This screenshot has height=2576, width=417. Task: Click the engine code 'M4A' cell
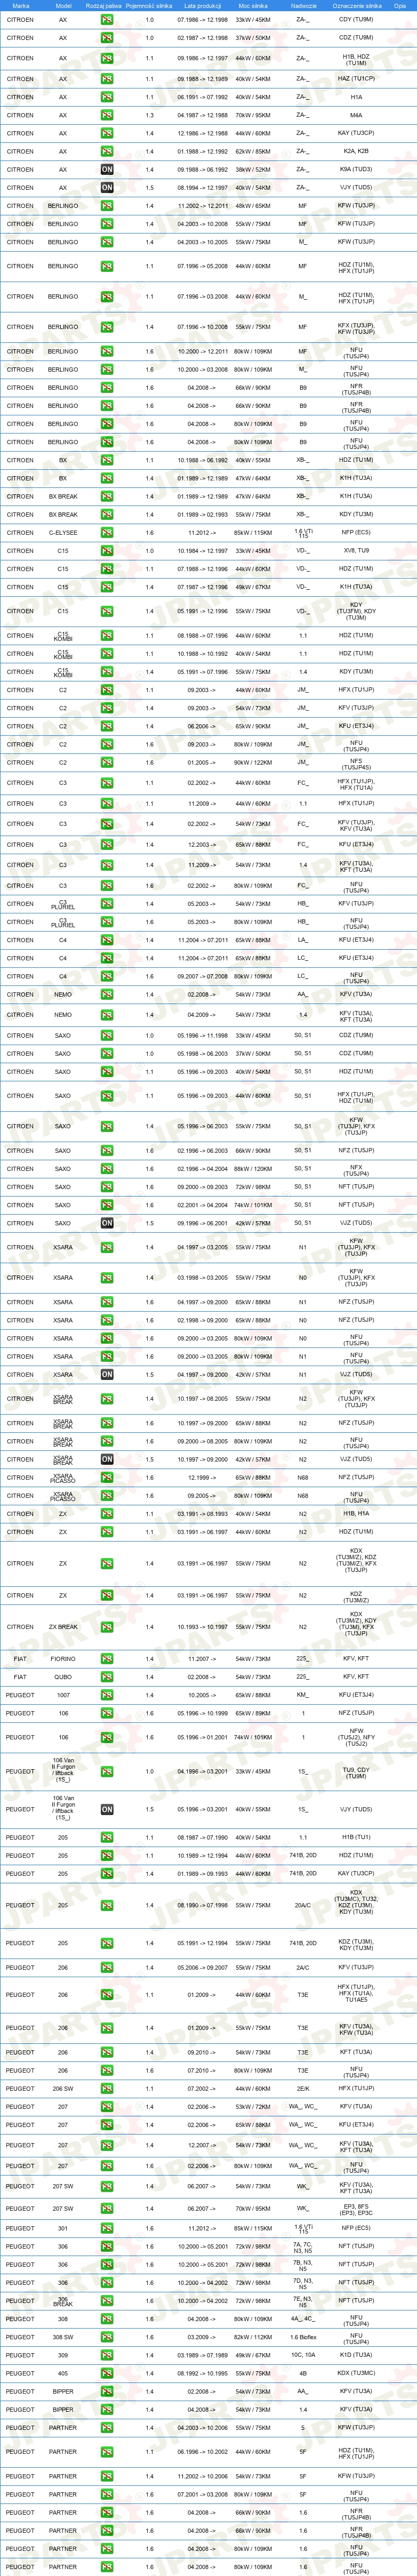356,115
